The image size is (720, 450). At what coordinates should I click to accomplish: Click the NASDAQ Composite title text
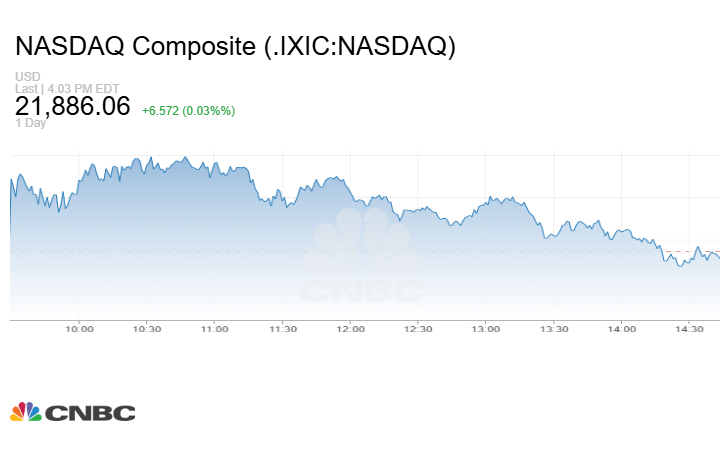coord(236,46)
